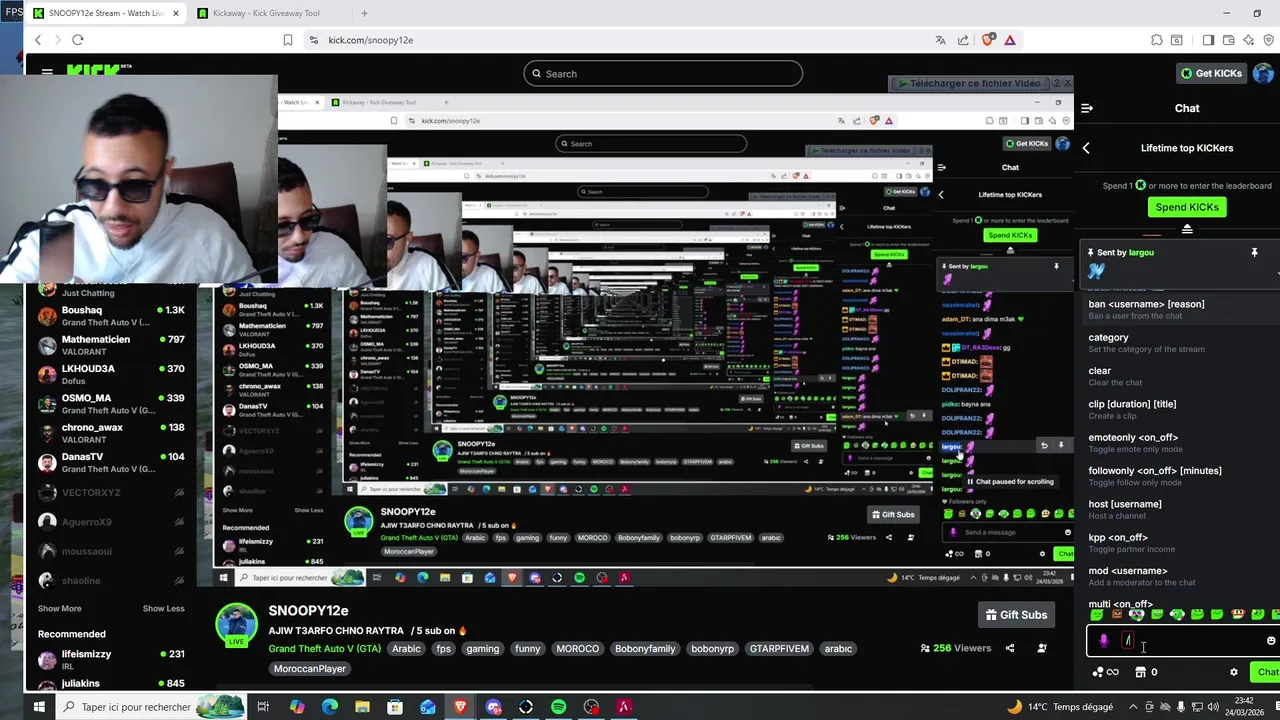Open the translate page icon
Screen dimensions: 1280x720
pyautogui.click(x=940, y=40)
